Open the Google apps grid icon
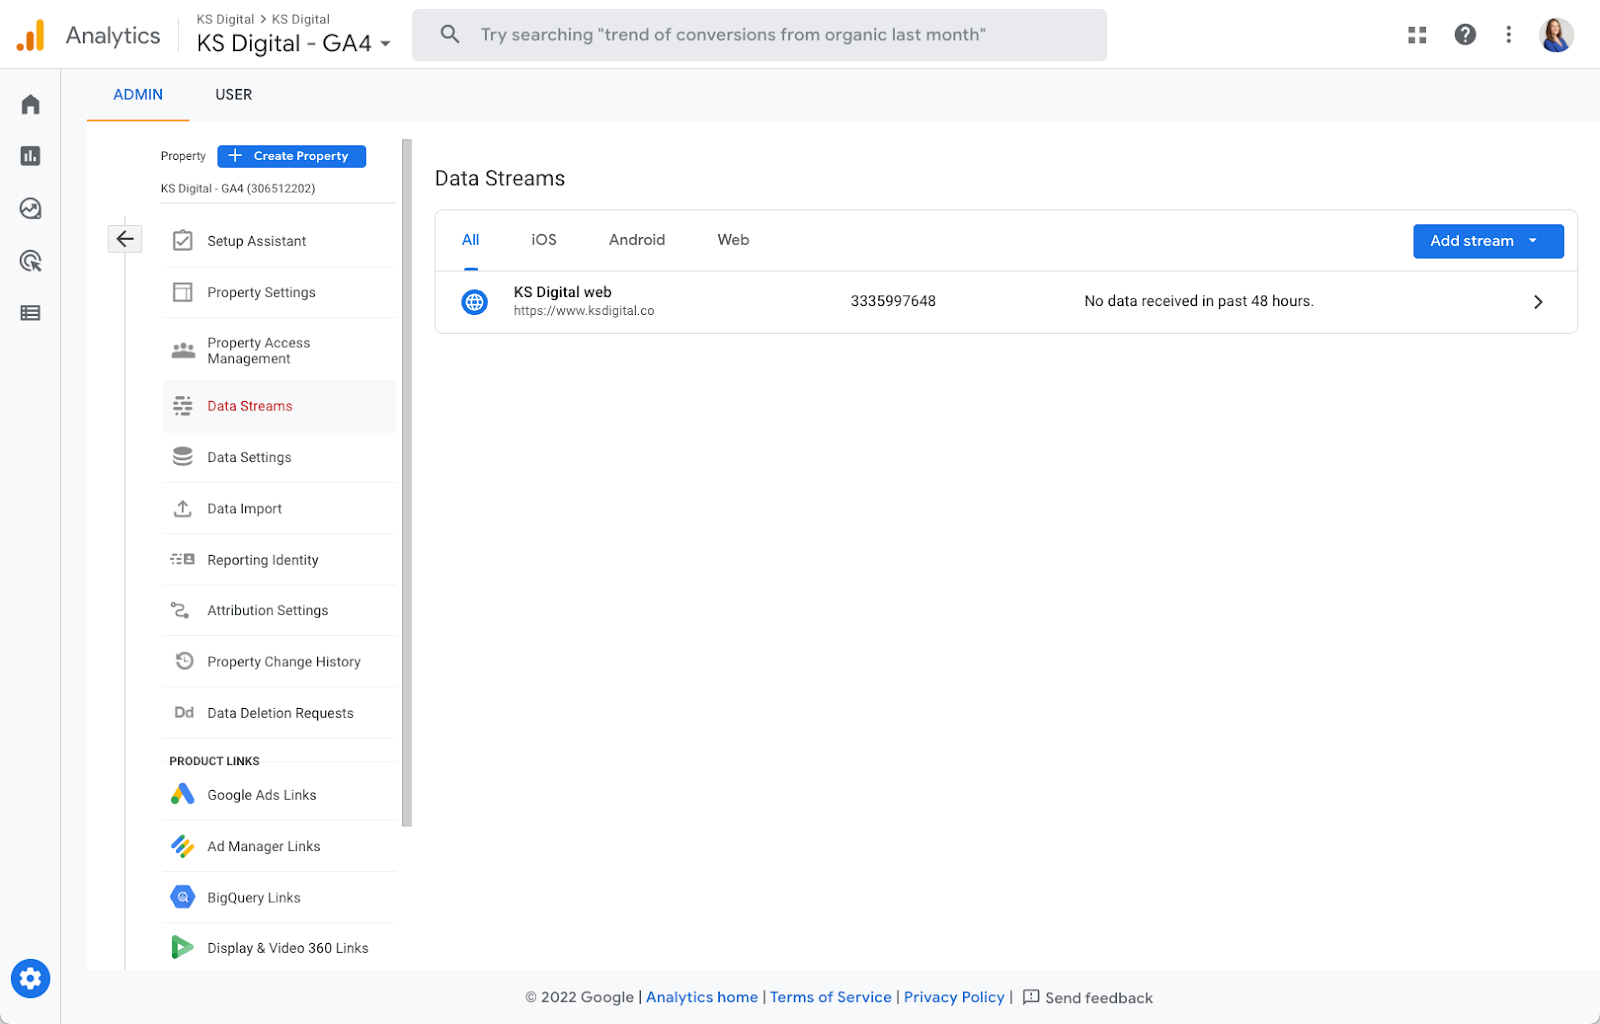This screenshot has height=1024, width=1600. tap(1417, 35)
